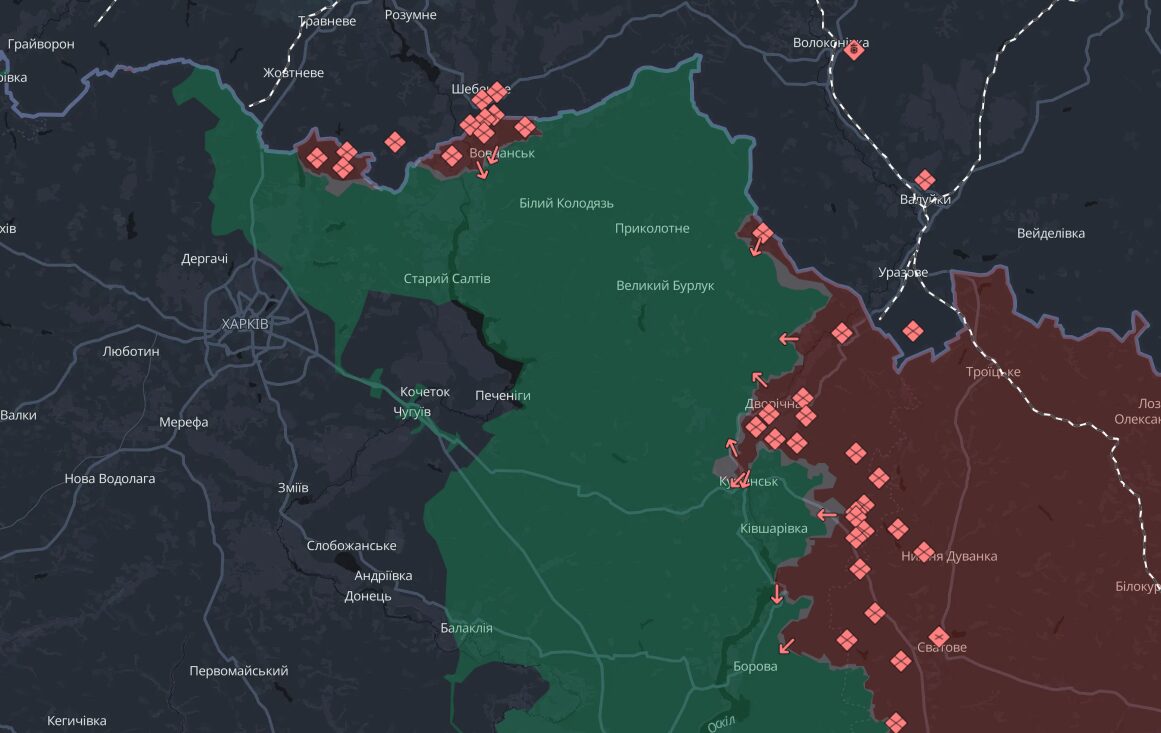Viewport: 1161px width, 733px height.
Task: Select the unit marker above Валуйки
Action: point(925,180)
